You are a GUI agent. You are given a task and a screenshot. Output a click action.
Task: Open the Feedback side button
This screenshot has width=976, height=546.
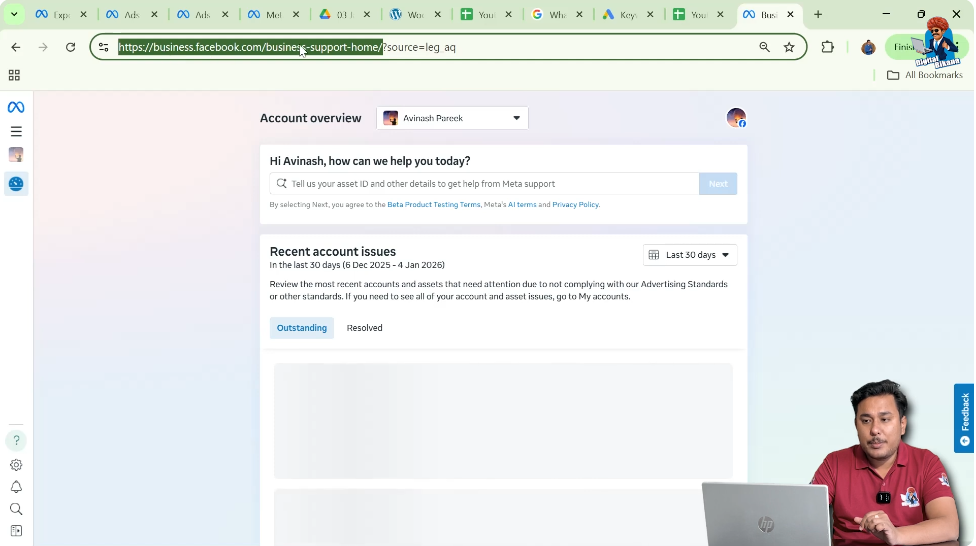(964, 418)
